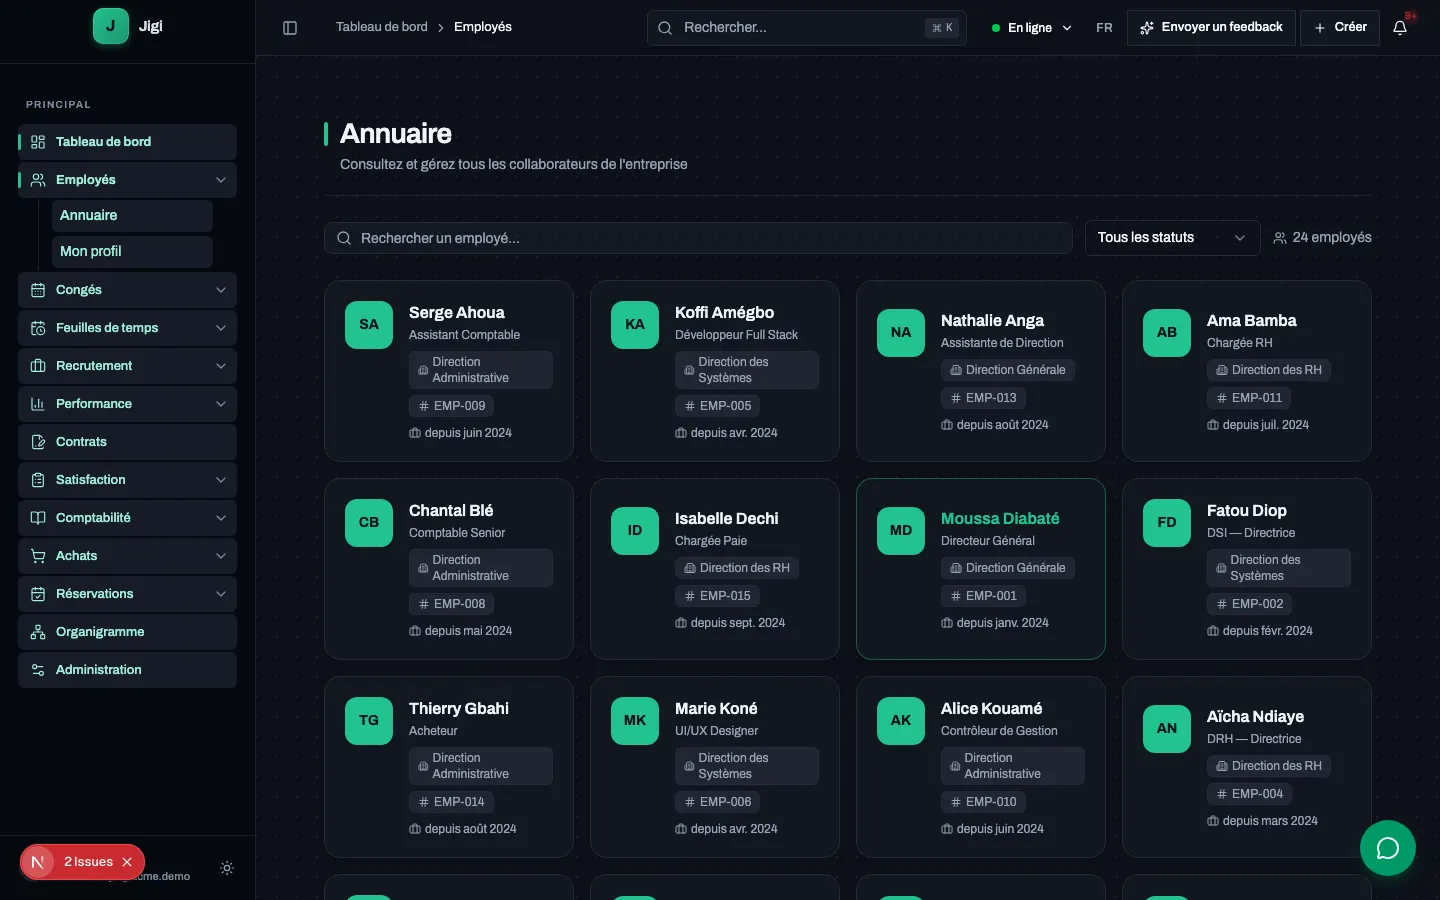The height and width of the screenshot is (900, 1440).
Task: Open the chat bubble widget
Action: [1387, 848]
